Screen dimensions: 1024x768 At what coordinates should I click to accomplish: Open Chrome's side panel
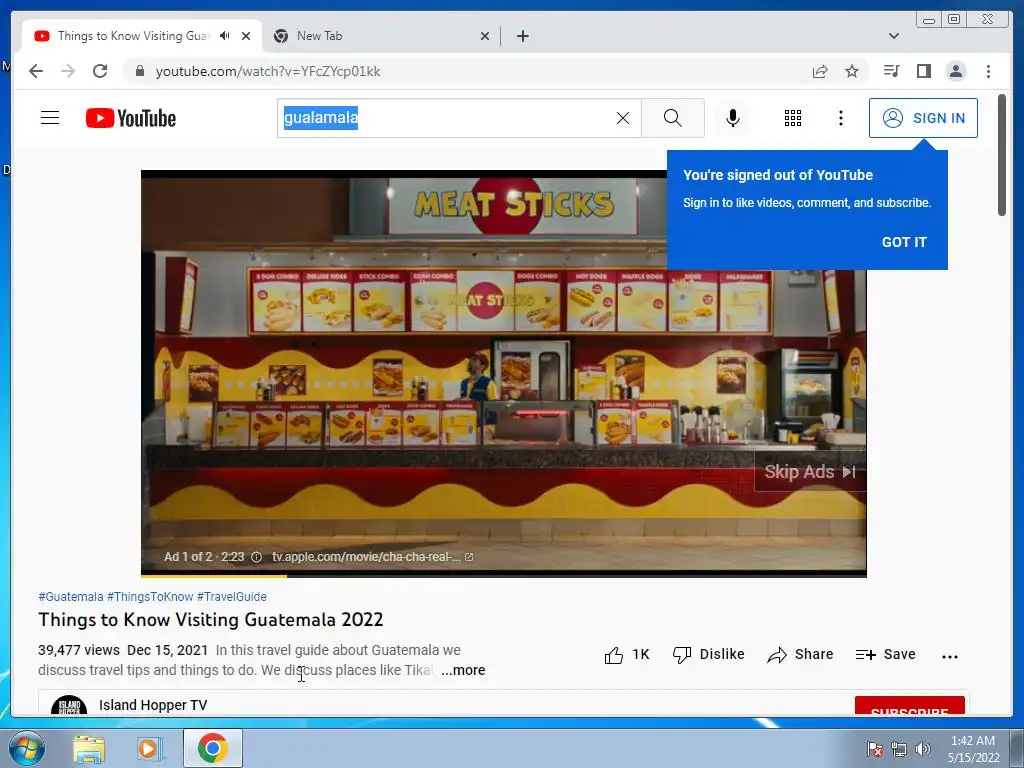coord(923,71)
